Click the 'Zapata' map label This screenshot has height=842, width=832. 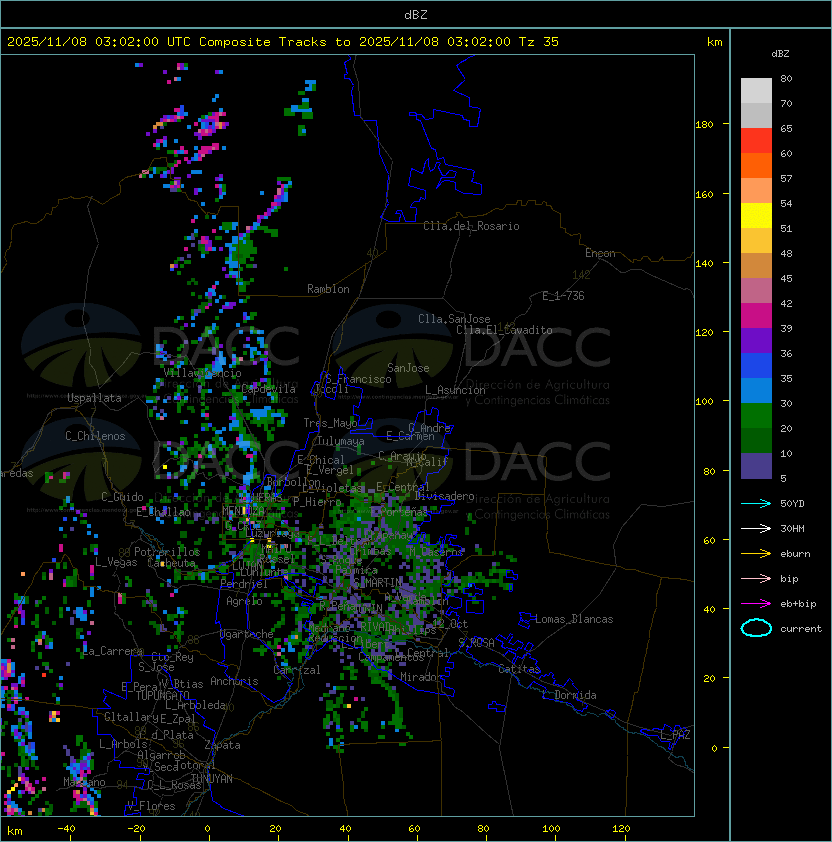point(222,745)
